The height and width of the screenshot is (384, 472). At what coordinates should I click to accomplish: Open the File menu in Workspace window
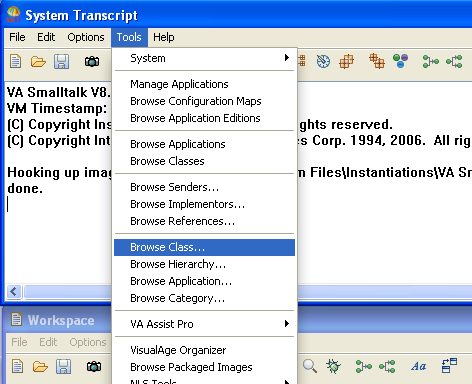click(x=19, y=342)
